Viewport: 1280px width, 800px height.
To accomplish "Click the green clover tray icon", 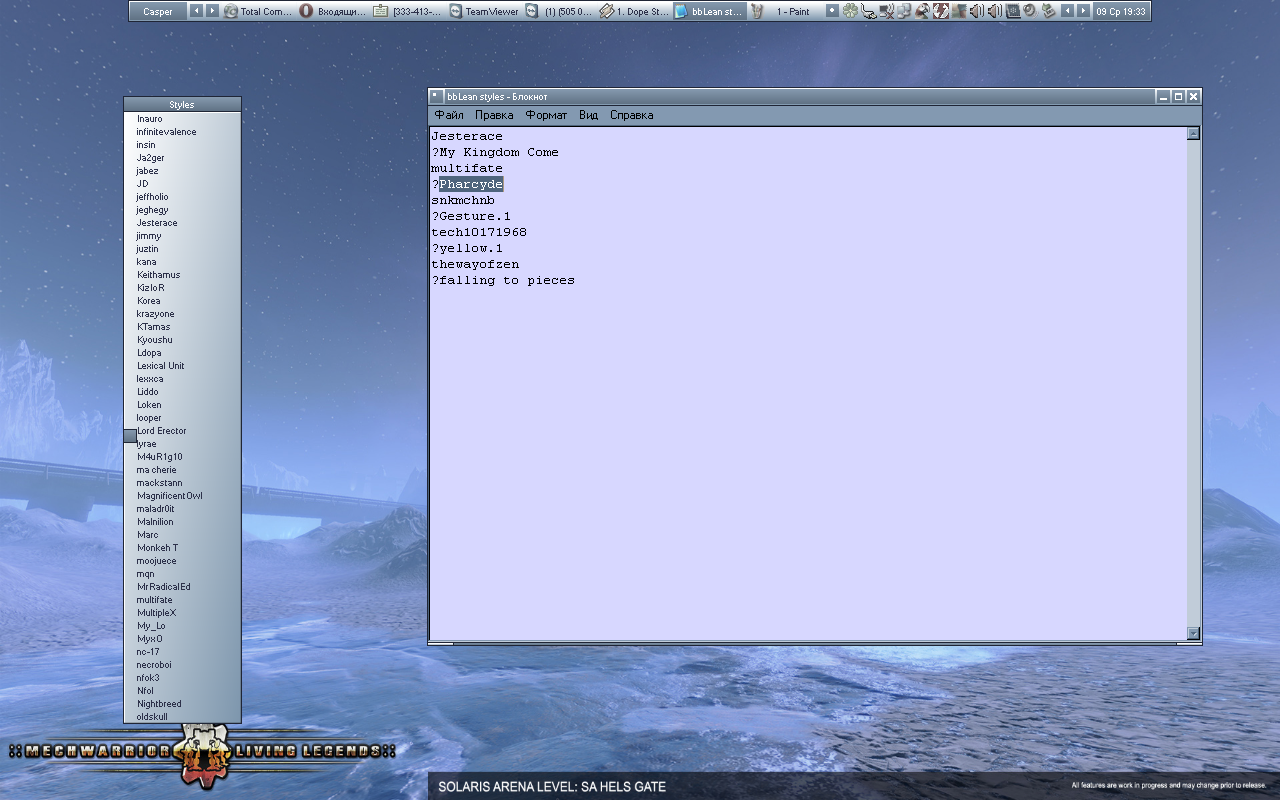I will tap(850, 11).
